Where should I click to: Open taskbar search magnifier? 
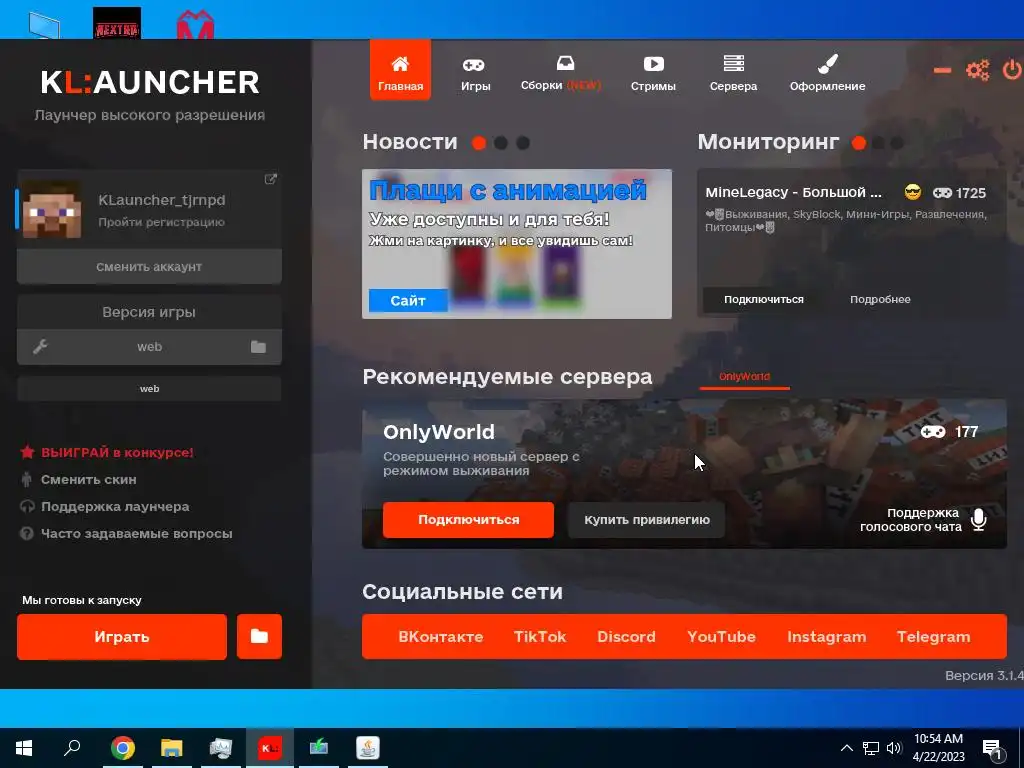click(72, 748)
